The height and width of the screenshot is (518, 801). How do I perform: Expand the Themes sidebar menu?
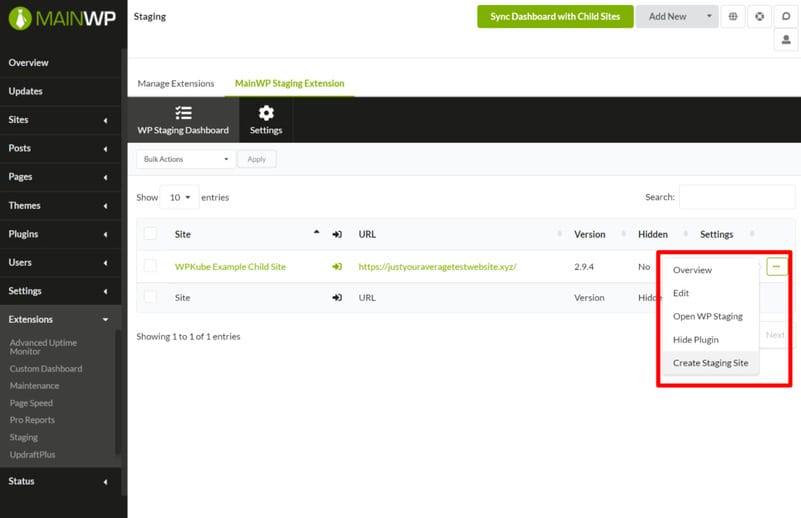click(60, 206)
